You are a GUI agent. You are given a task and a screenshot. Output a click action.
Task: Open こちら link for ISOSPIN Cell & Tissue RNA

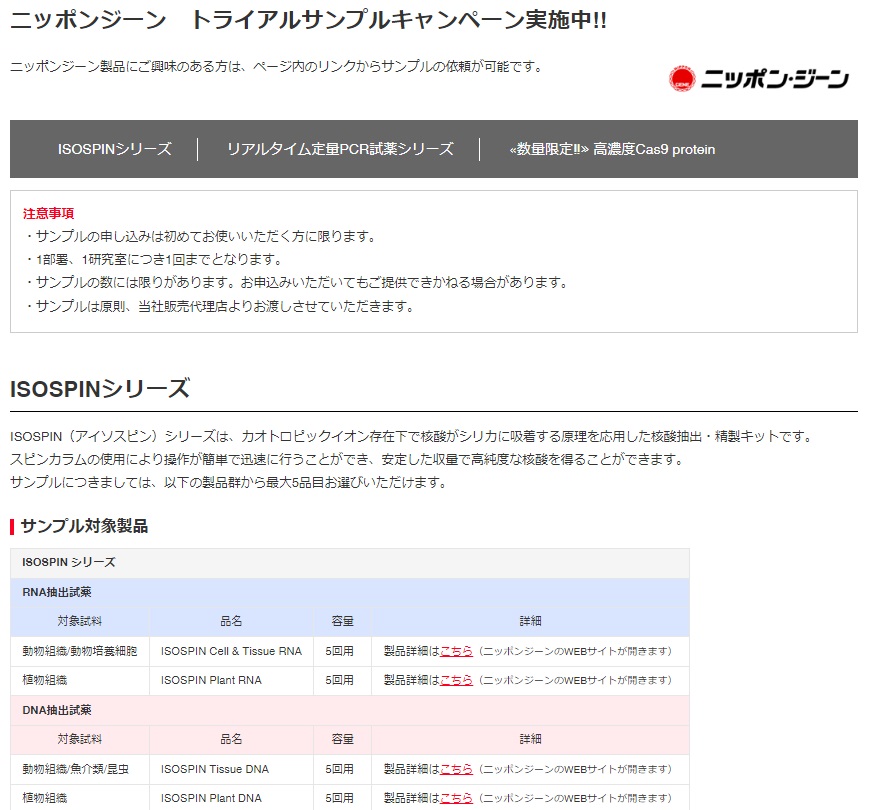coord(456,651)
